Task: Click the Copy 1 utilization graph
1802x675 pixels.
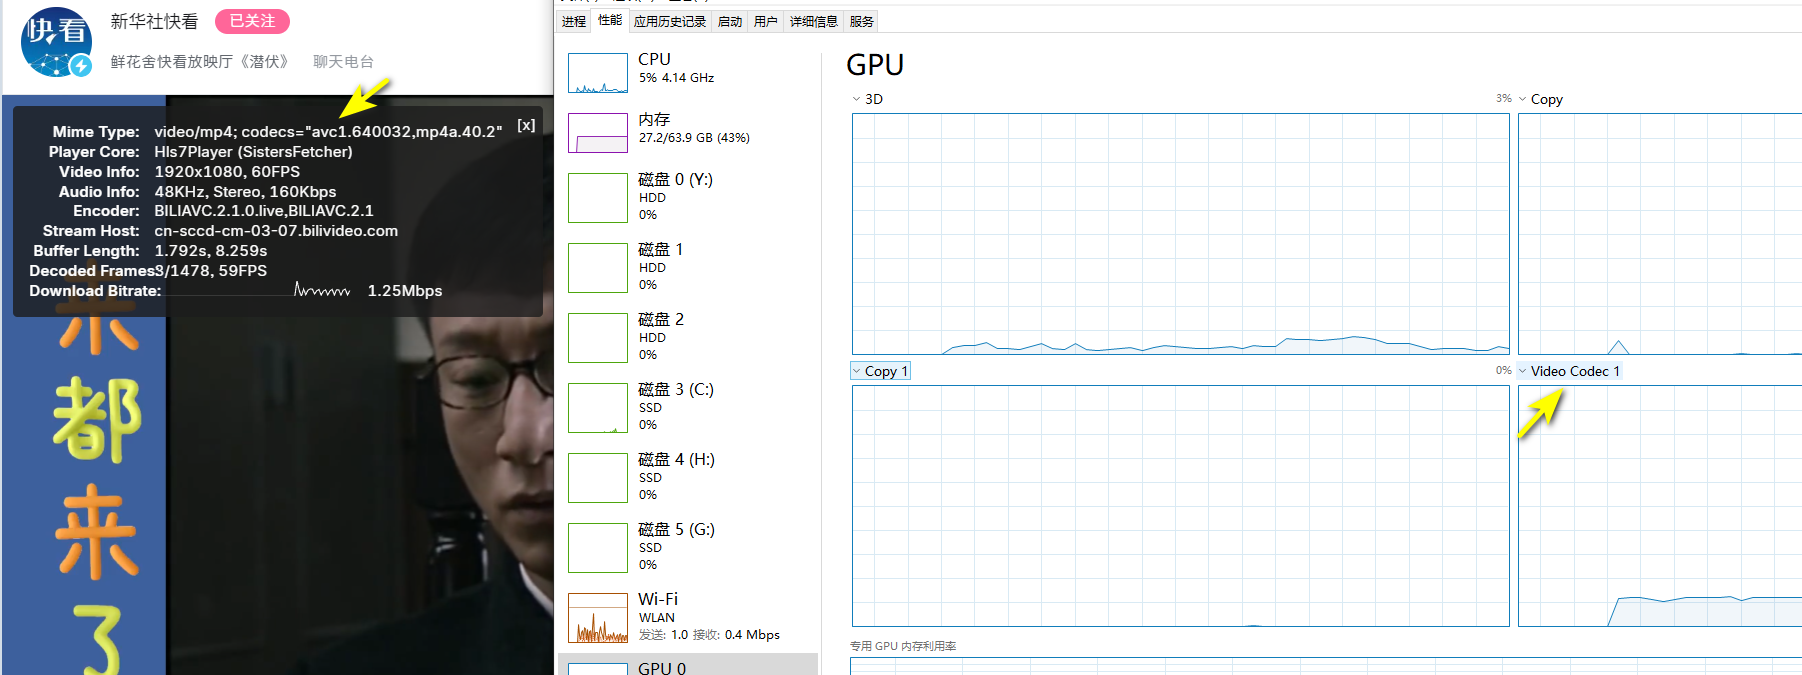Action: click(1180, 506)
